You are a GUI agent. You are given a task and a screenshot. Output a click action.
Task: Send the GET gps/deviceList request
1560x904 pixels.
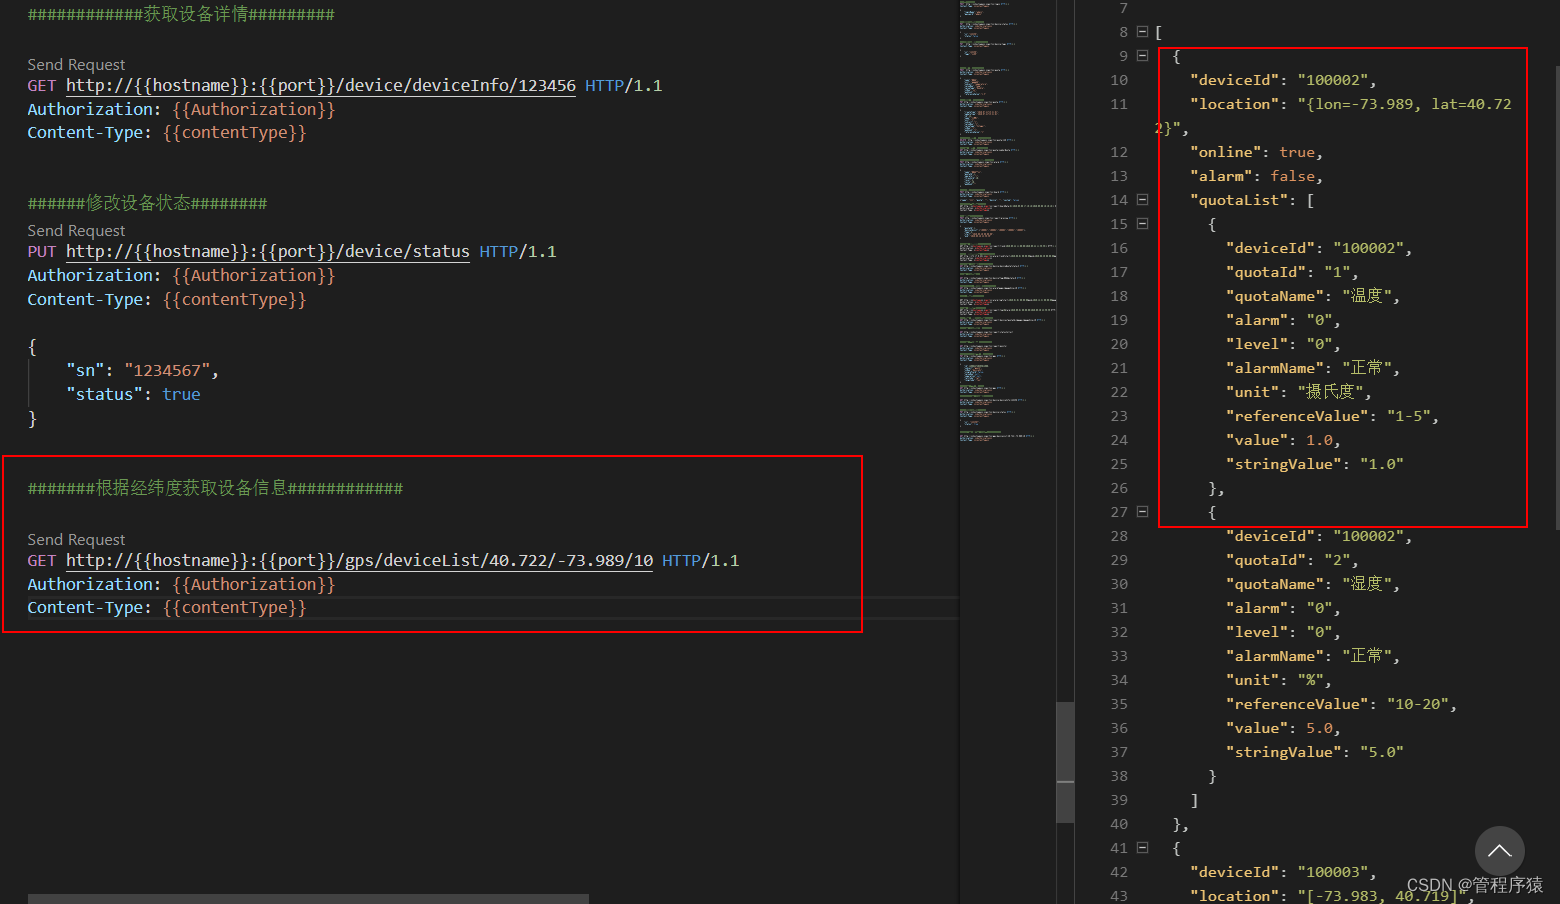(76, 539)
